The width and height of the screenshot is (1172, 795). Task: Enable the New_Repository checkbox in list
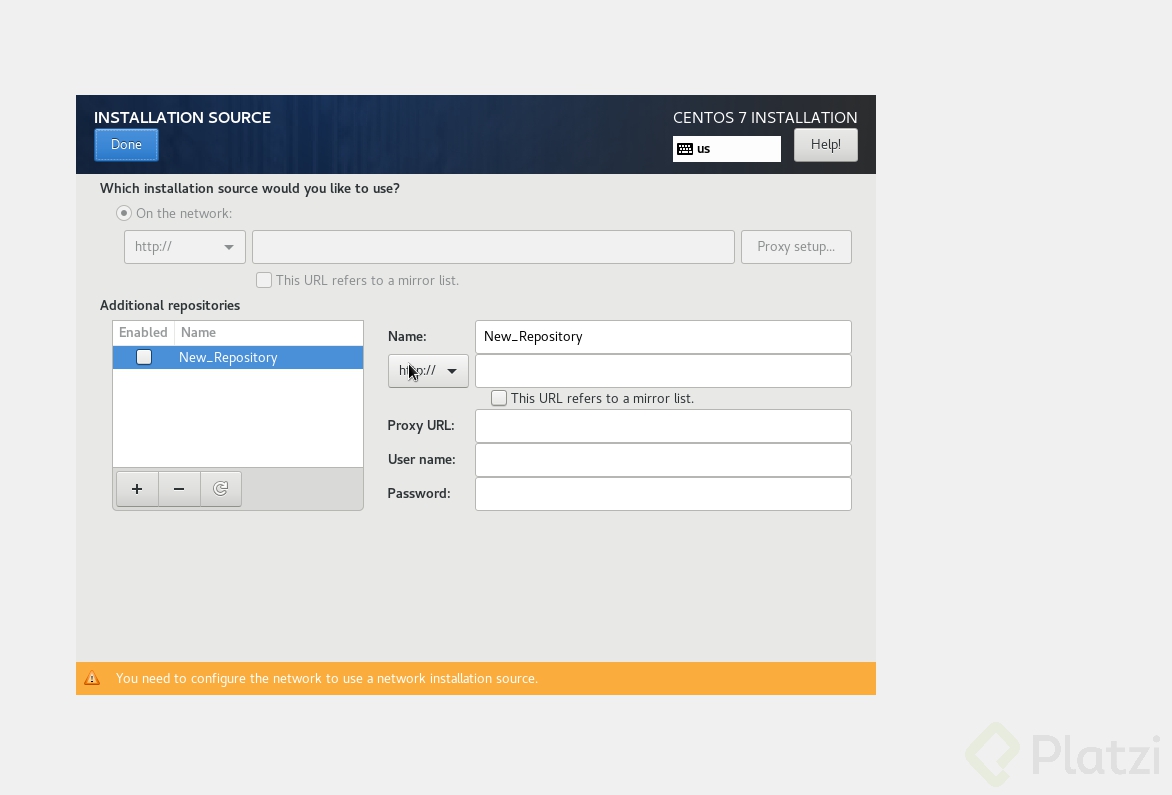tap(144, 357)
